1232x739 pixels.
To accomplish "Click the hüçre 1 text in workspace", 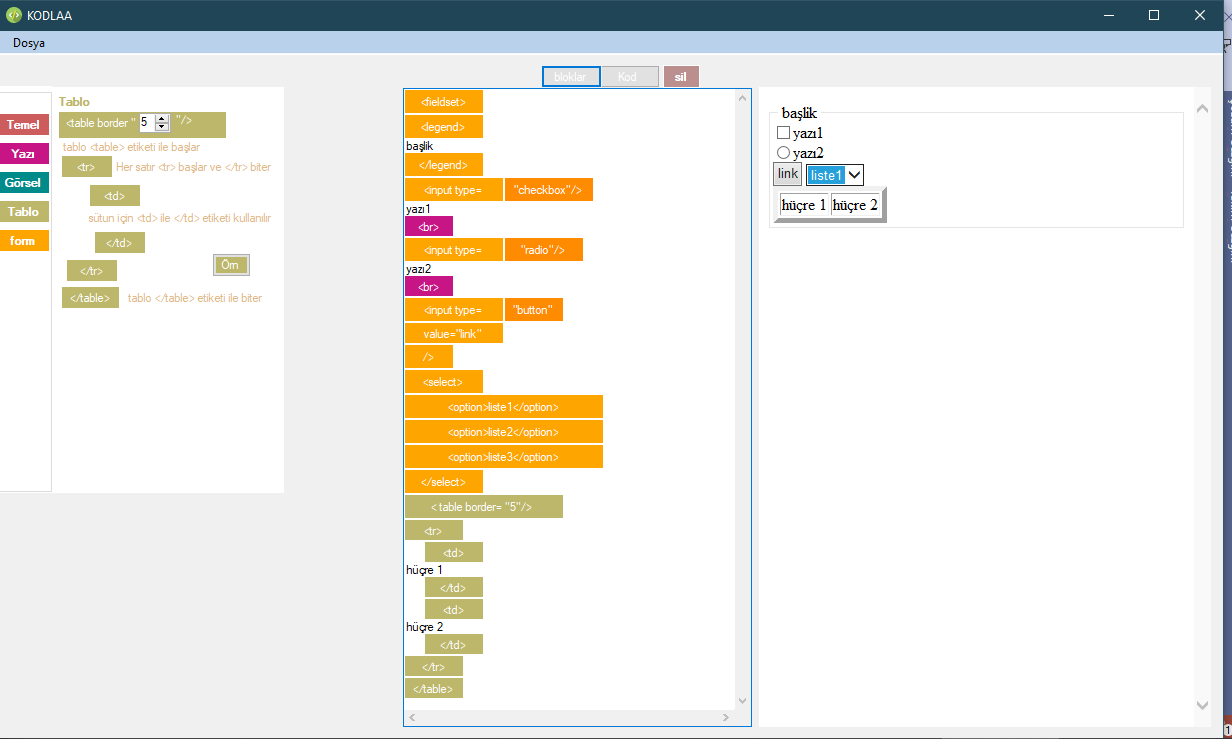I will point(424,570).
